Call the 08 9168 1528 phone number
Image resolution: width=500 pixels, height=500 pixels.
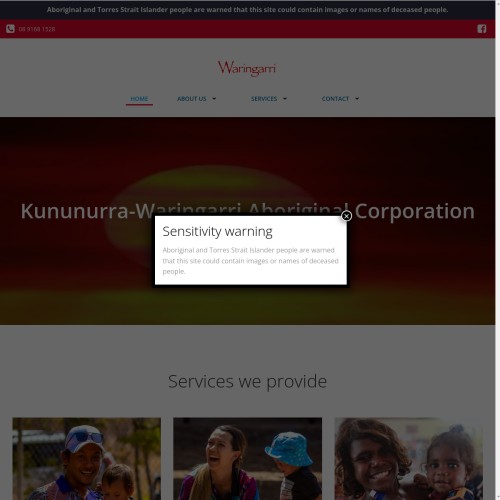pos(37,29)
